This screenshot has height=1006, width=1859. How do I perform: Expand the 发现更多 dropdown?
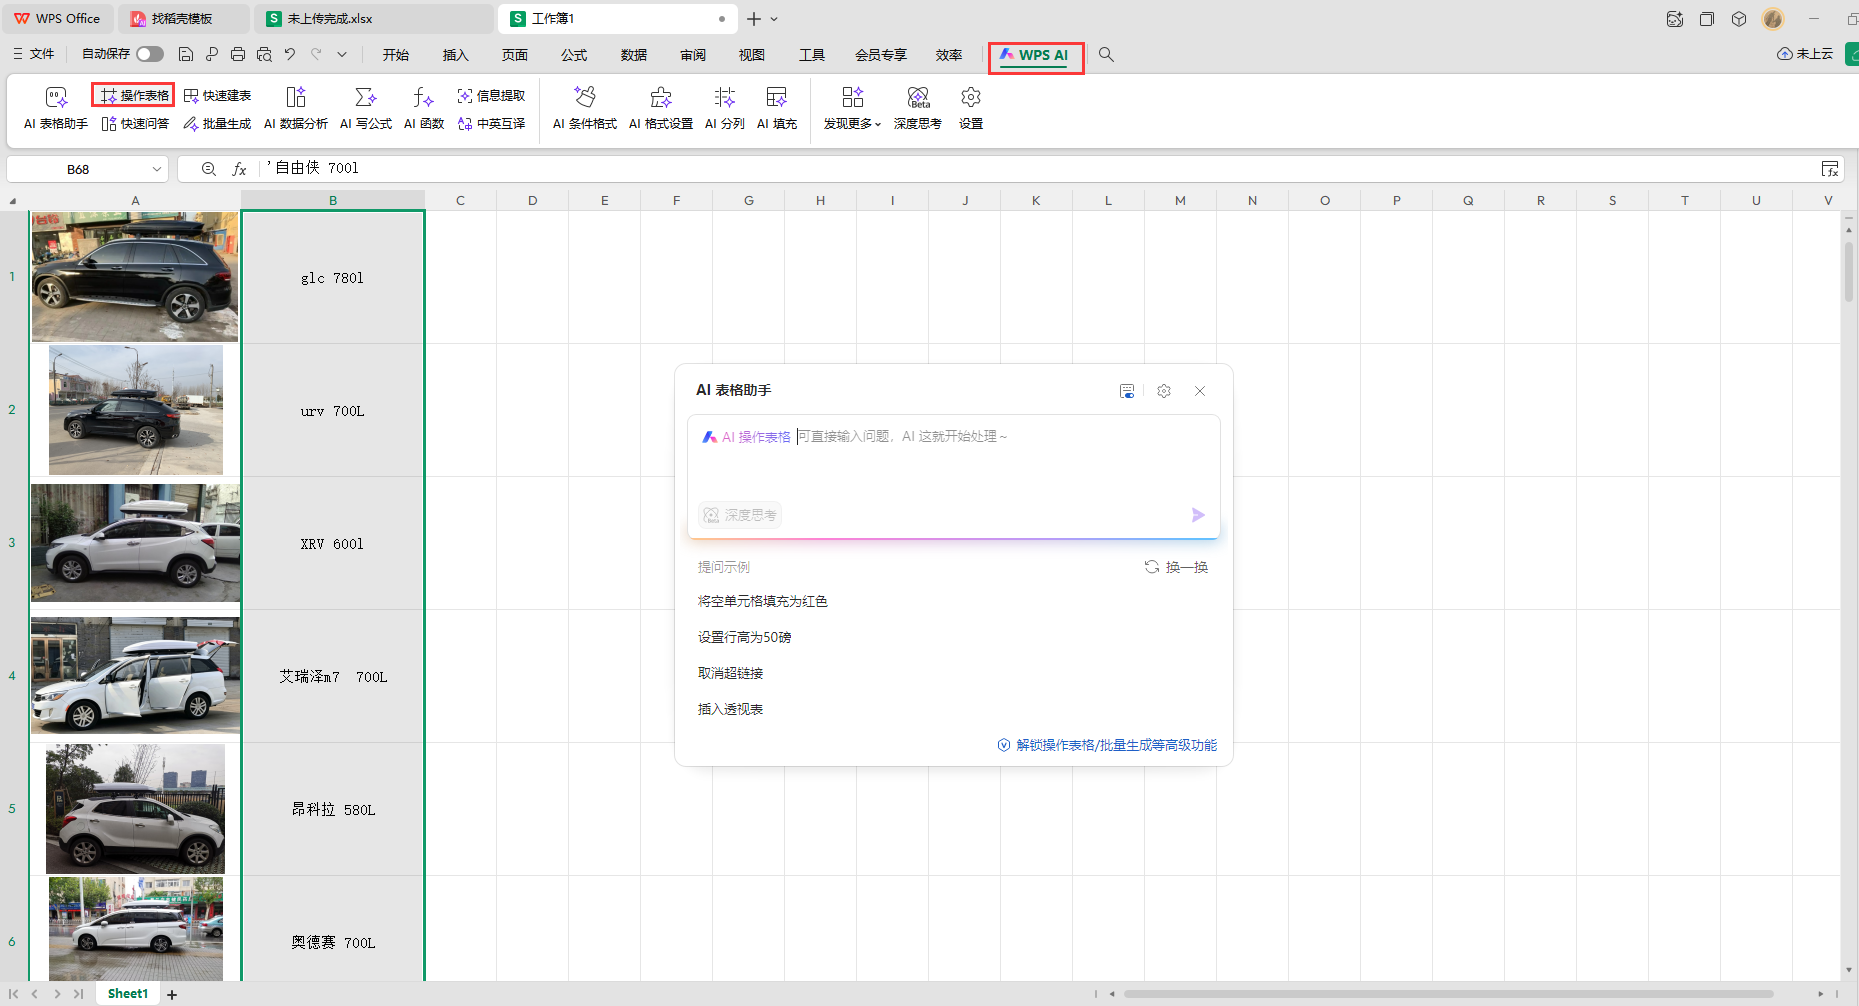[852, 108]
